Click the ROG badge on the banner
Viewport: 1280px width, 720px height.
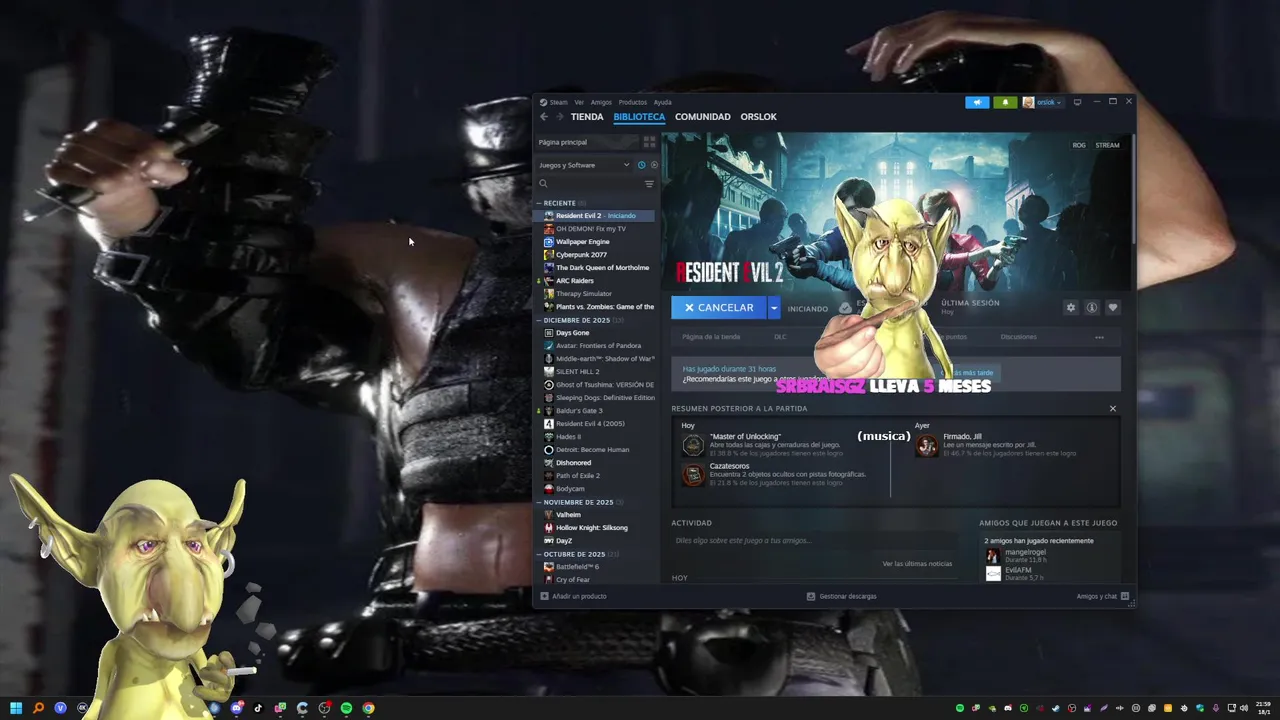click(1079, 145)
